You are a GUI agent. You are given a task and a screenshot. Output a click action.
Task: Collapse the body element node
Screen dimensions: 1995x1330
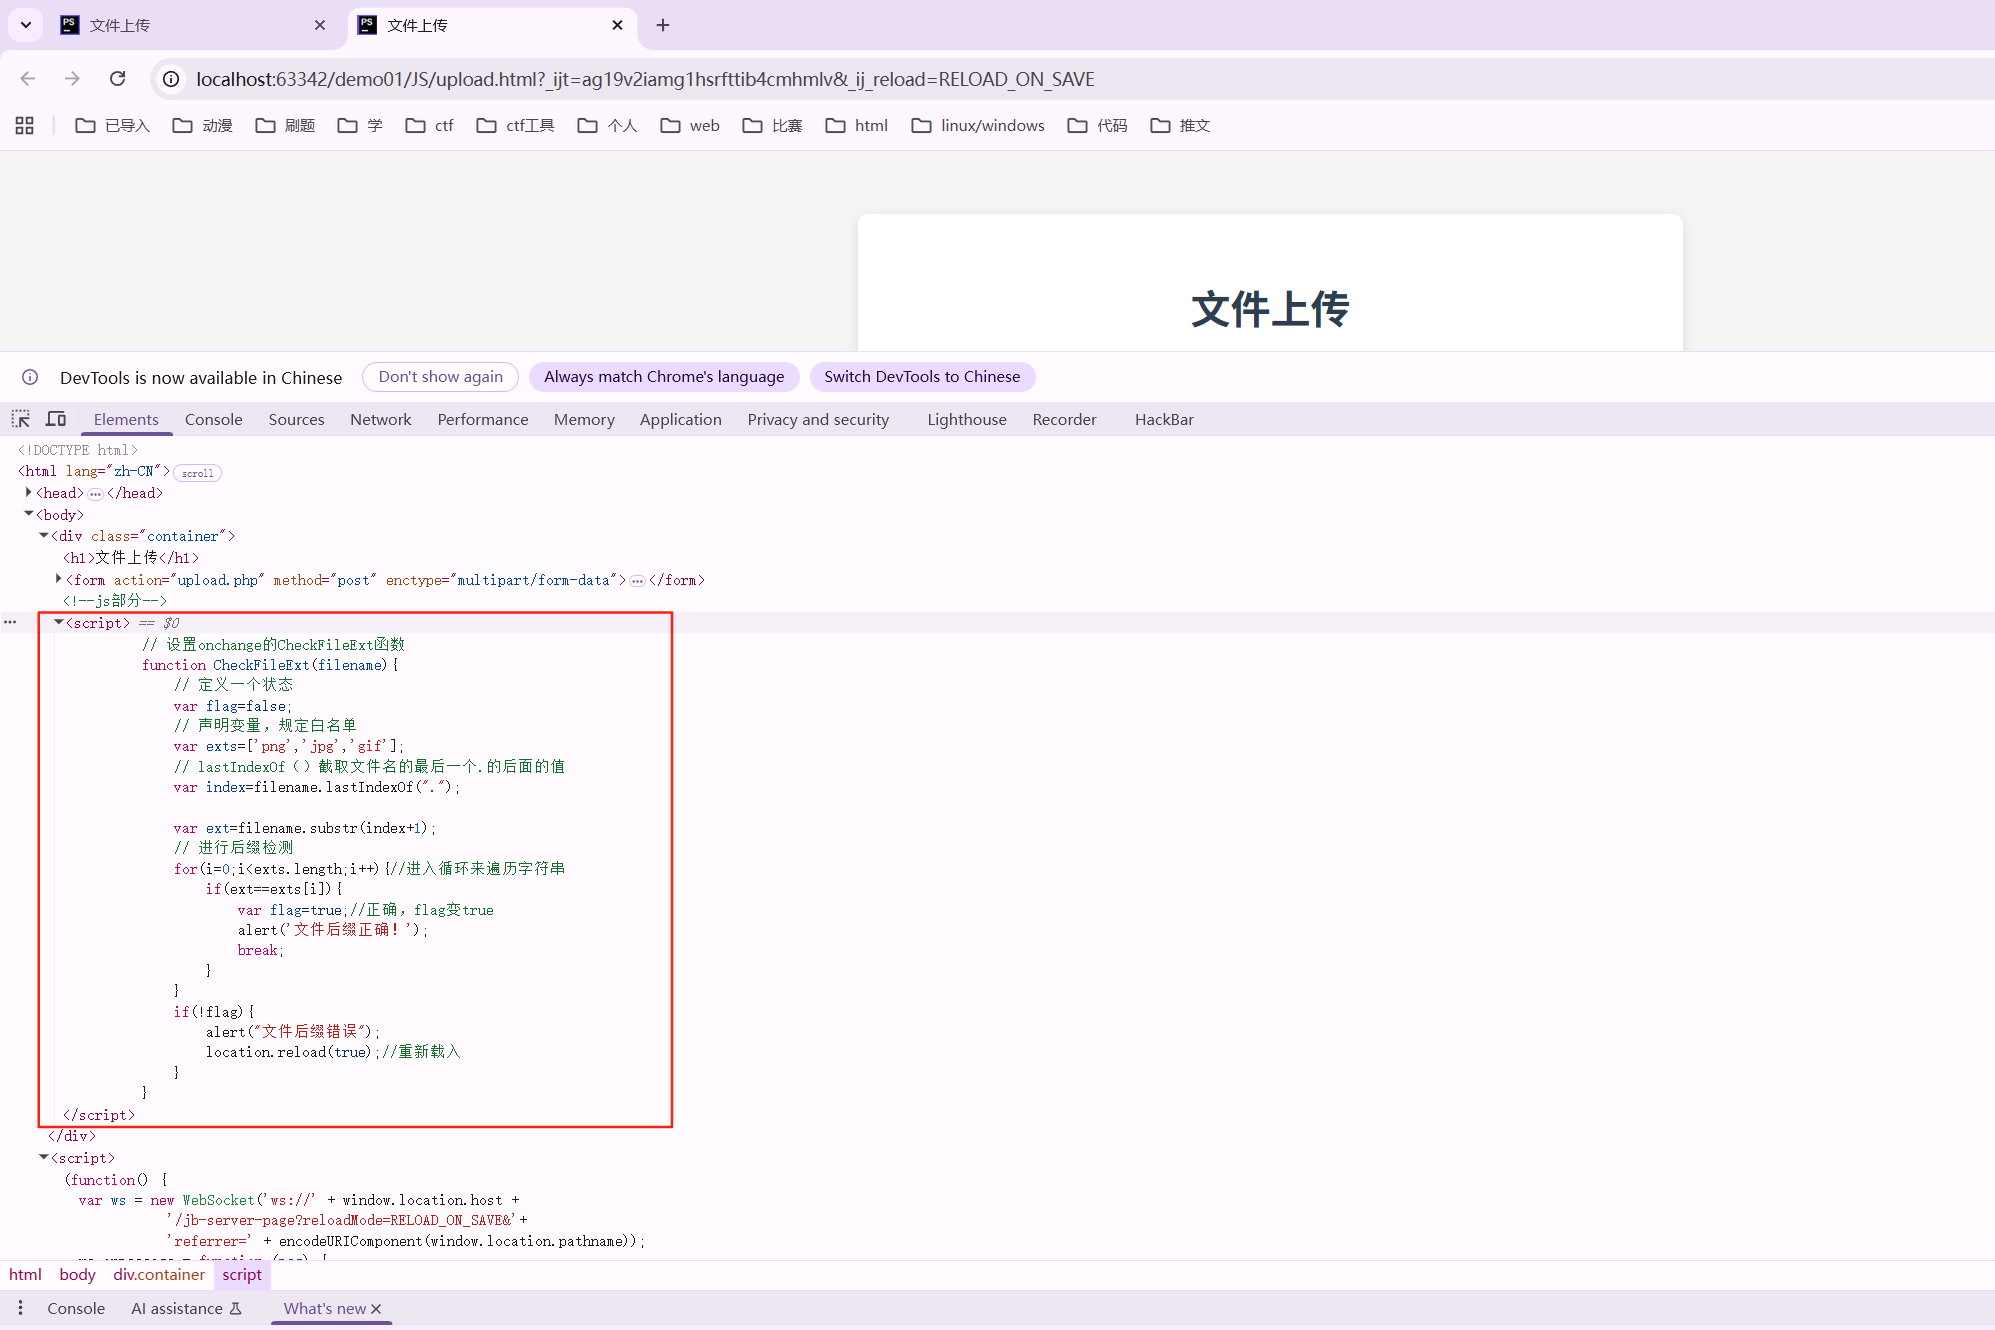(28, 514)
